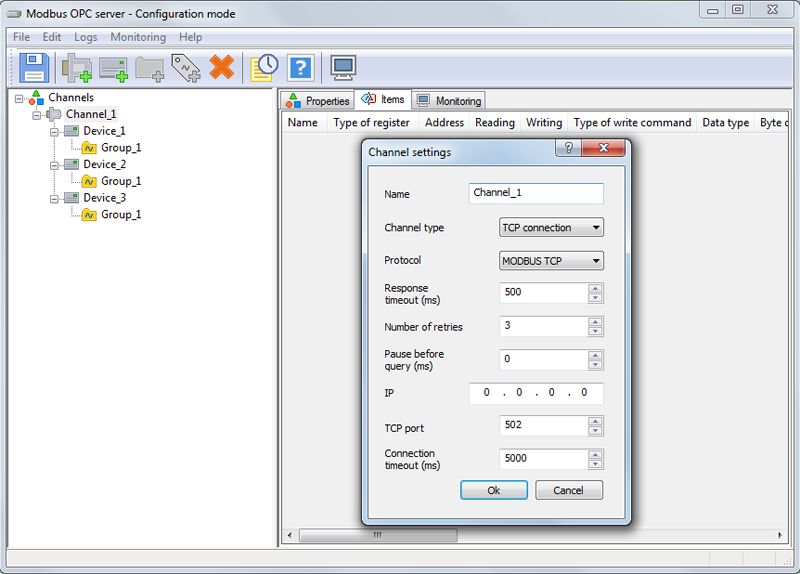Viewport: 800px width, 574px height.
Task: Decrease Connection timeout with down arrow
Action: [595, 464]
